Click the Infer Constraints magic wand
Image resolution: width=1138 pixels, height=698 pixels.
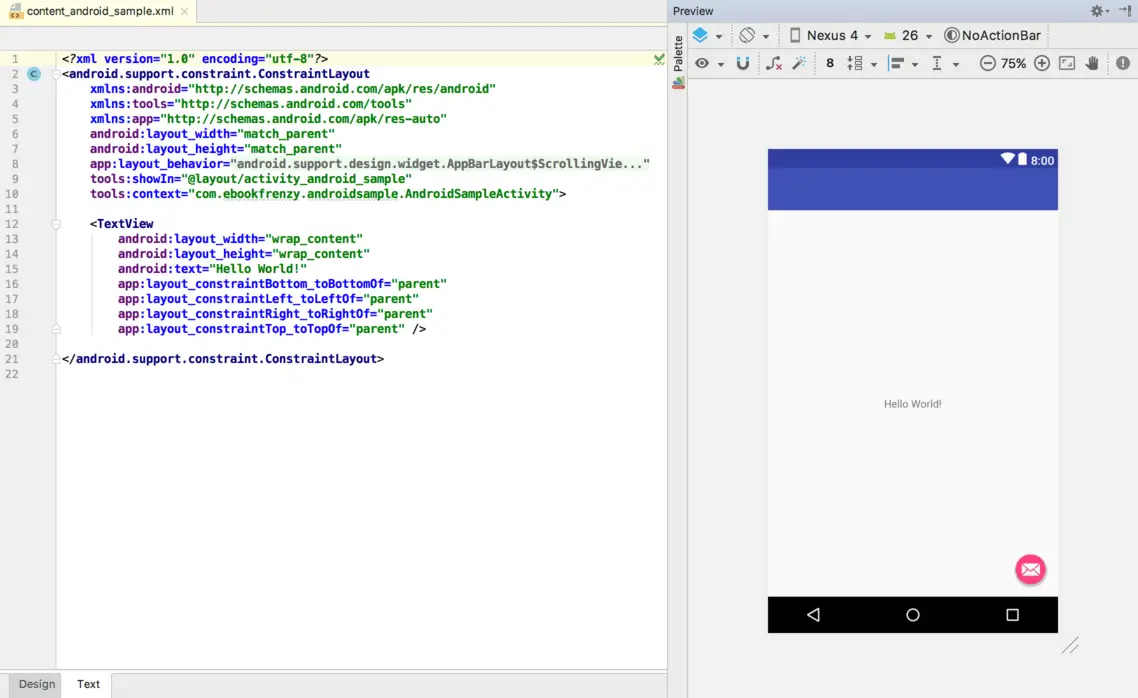pyautogui.click(x=799, y=63)
